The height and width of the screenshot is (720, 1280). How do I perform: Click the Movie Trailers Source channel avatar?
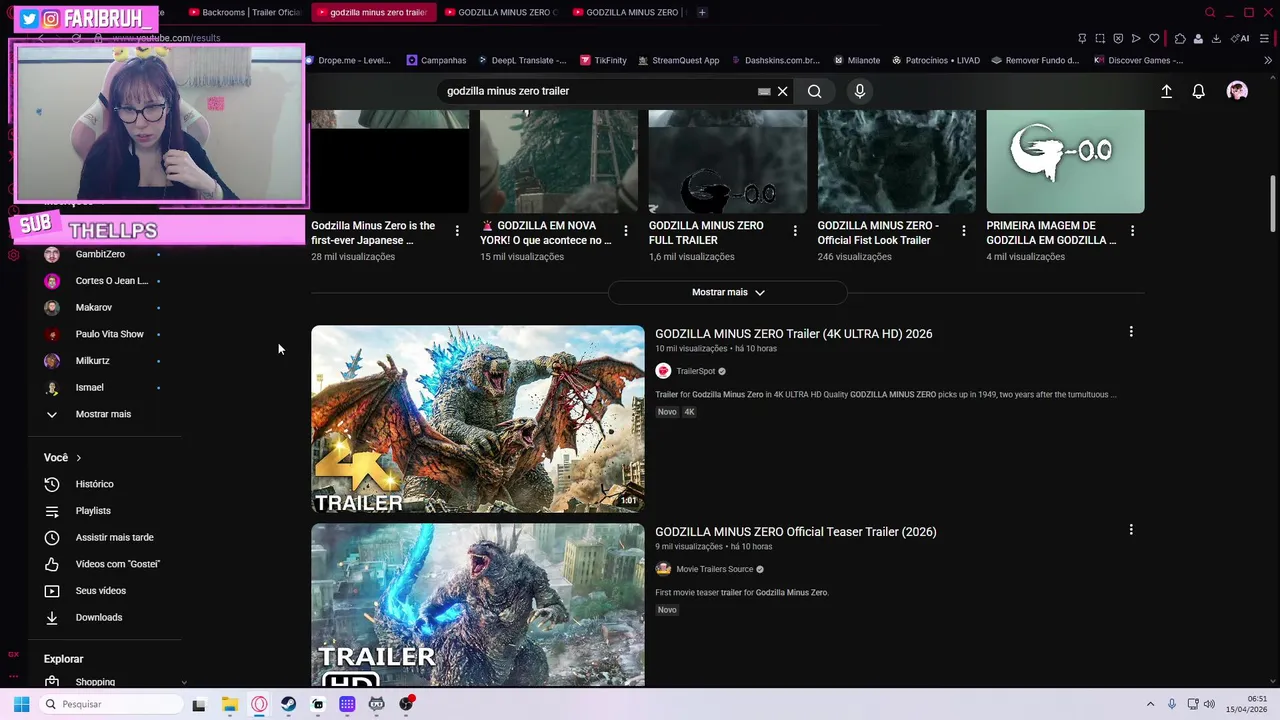click(663, 569)
